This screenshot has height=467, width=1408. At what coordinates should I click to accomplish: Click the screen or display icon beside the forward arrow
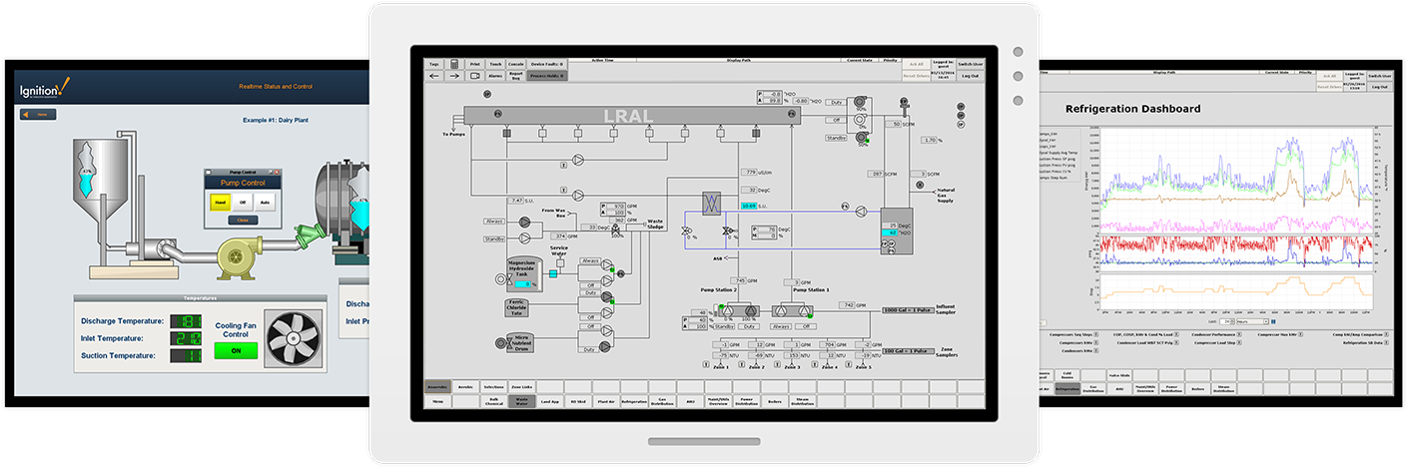tap(474, 76)
